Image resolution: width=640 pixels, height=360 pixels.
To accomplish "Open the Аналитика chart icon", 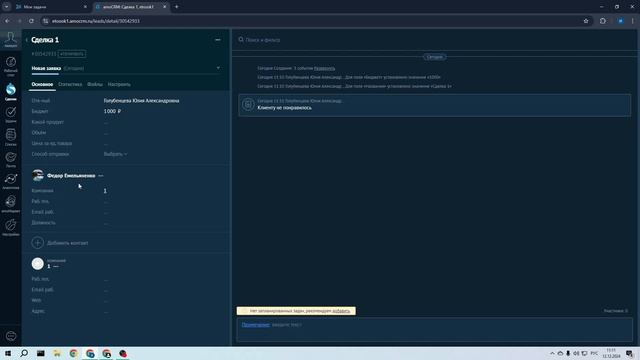I will [11, 179].
